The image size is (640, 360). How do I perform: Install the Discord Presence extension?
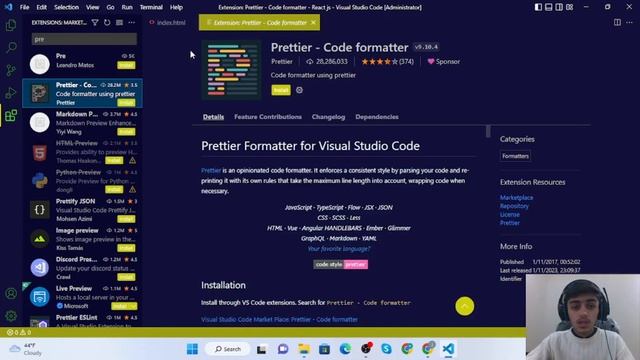coord(126,277)
